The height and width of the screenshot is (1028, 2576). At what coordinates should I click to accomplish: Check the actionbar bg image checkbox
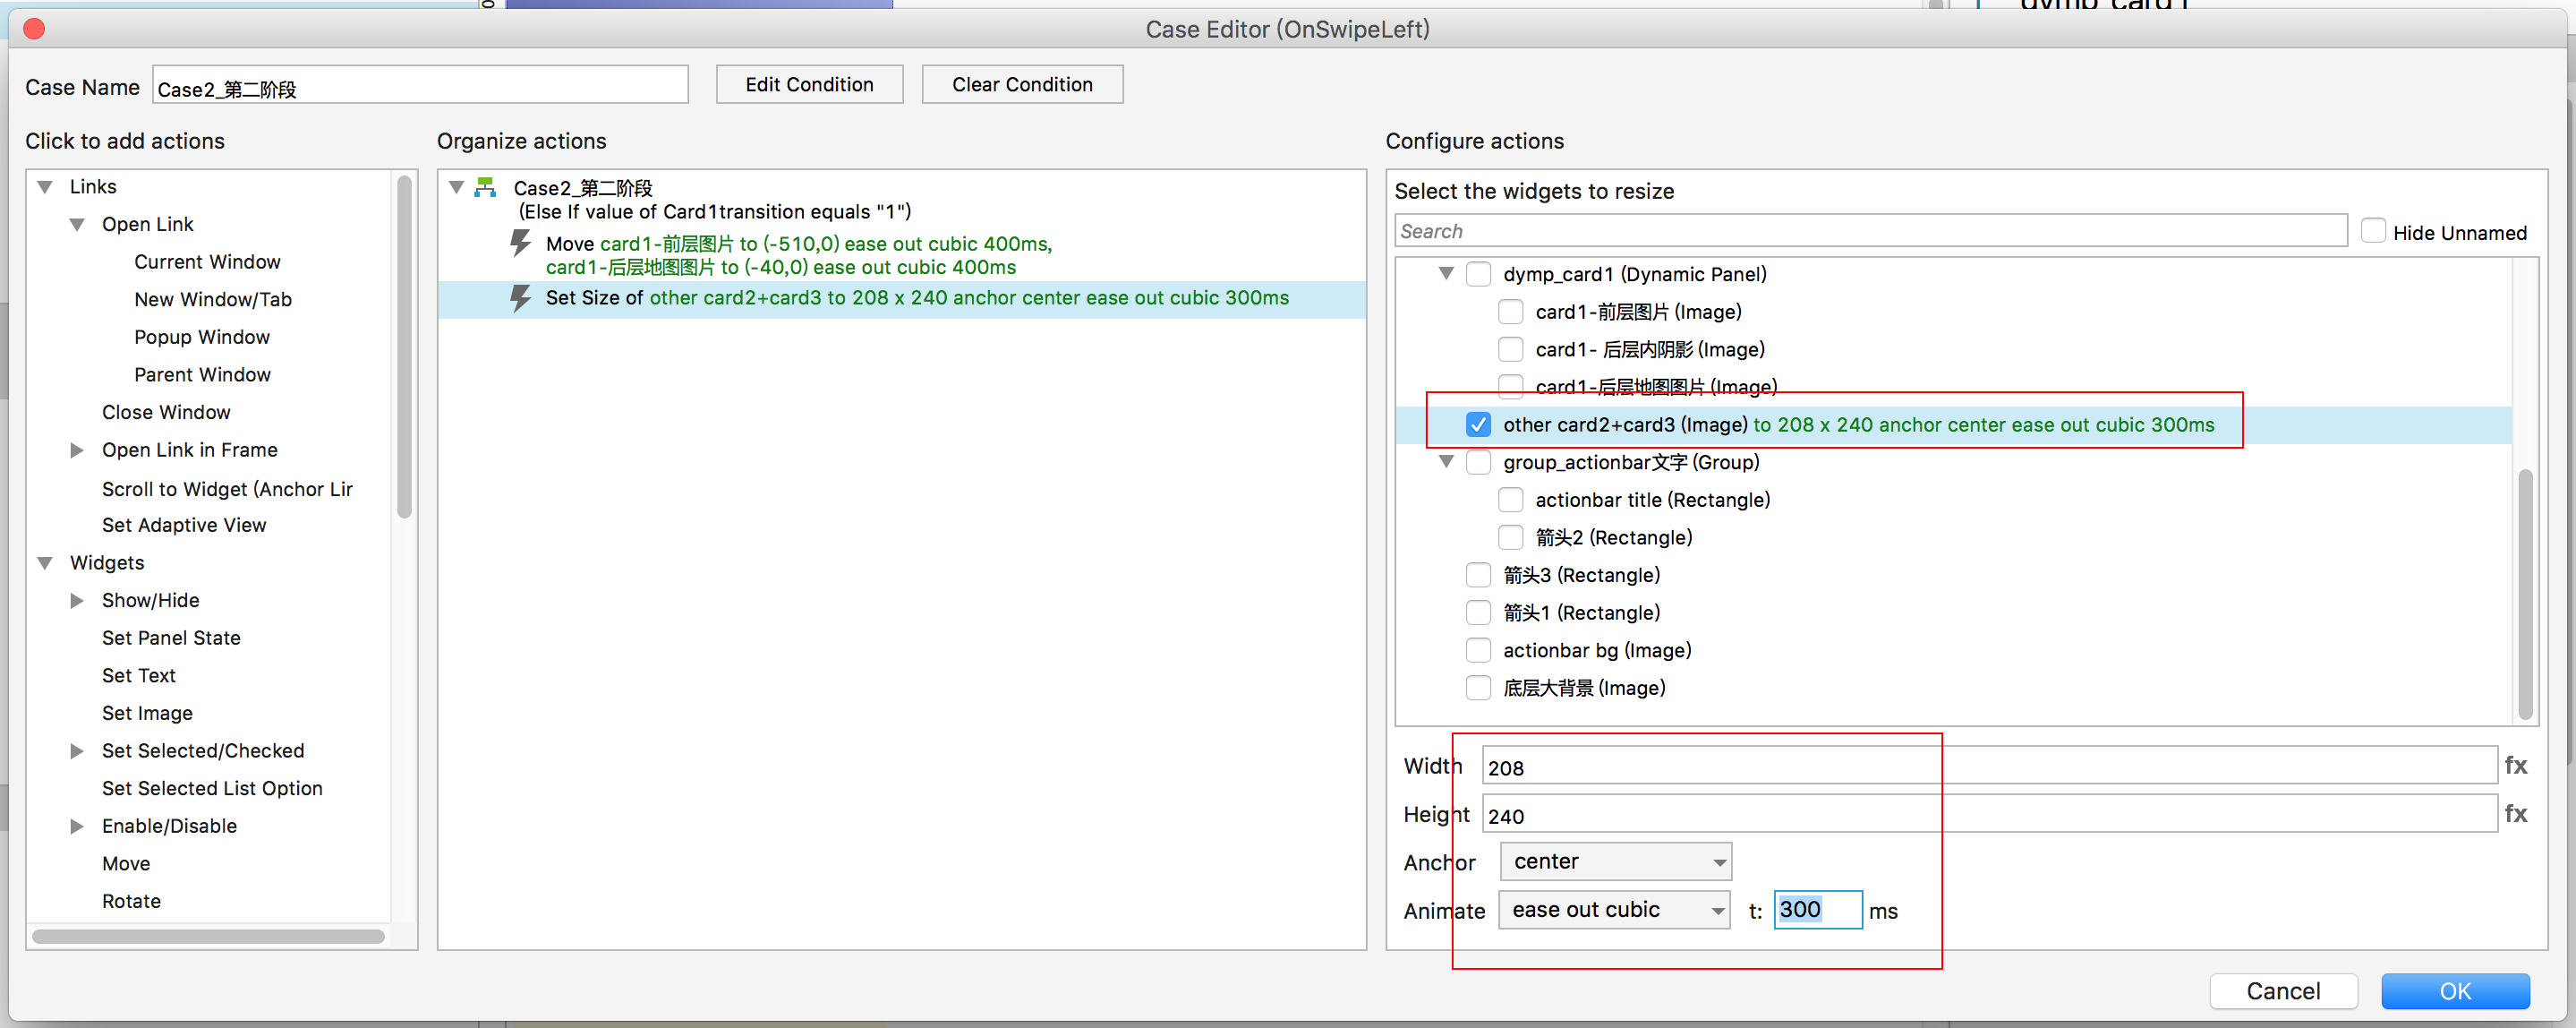(x=1478, y=651)
